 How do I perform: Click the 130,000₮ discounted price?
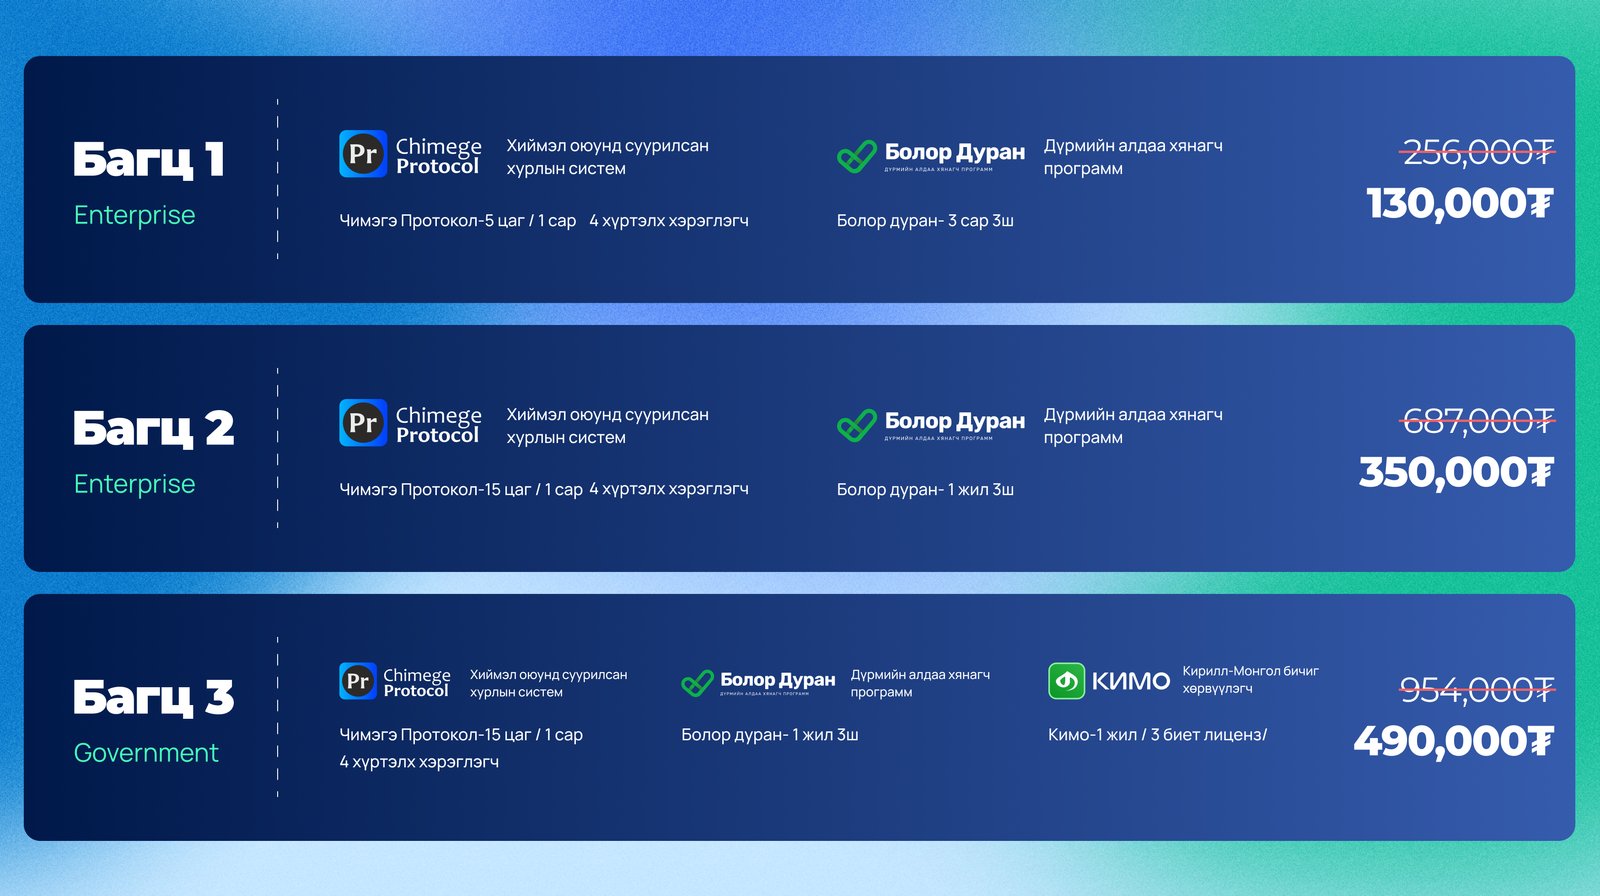pyautogui.click(x=1460, y=204)
